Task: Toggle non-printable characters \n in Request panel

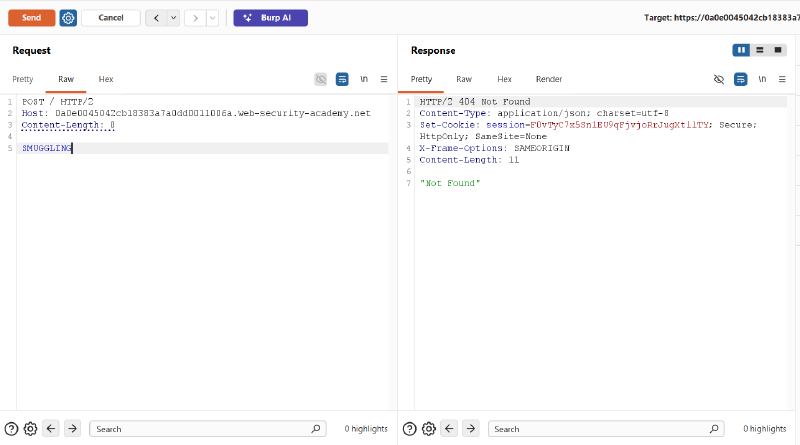Action: coord(364,79)
